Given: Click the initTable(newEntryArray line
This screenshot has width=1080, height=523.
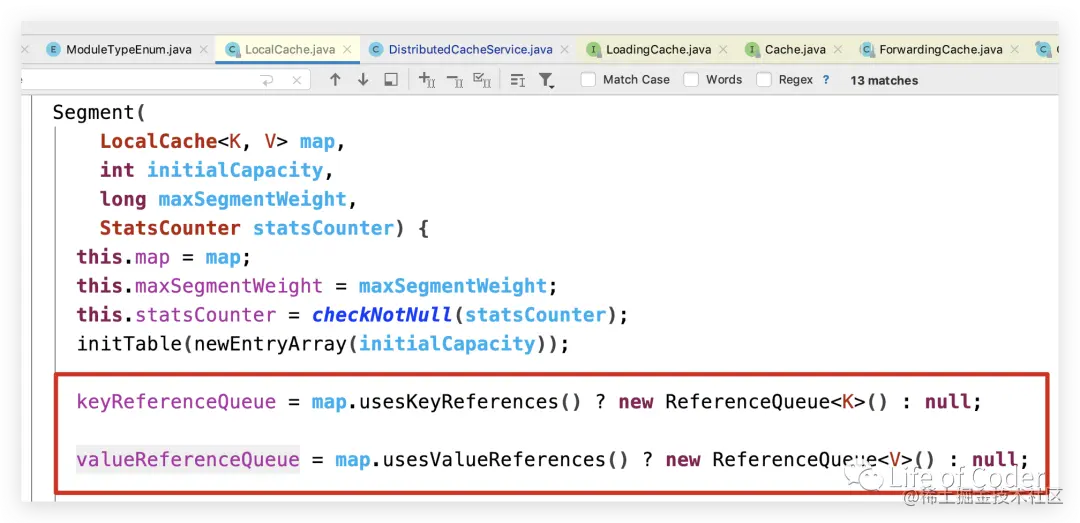Looking at the screenshot, I should (x=323, y=343).
